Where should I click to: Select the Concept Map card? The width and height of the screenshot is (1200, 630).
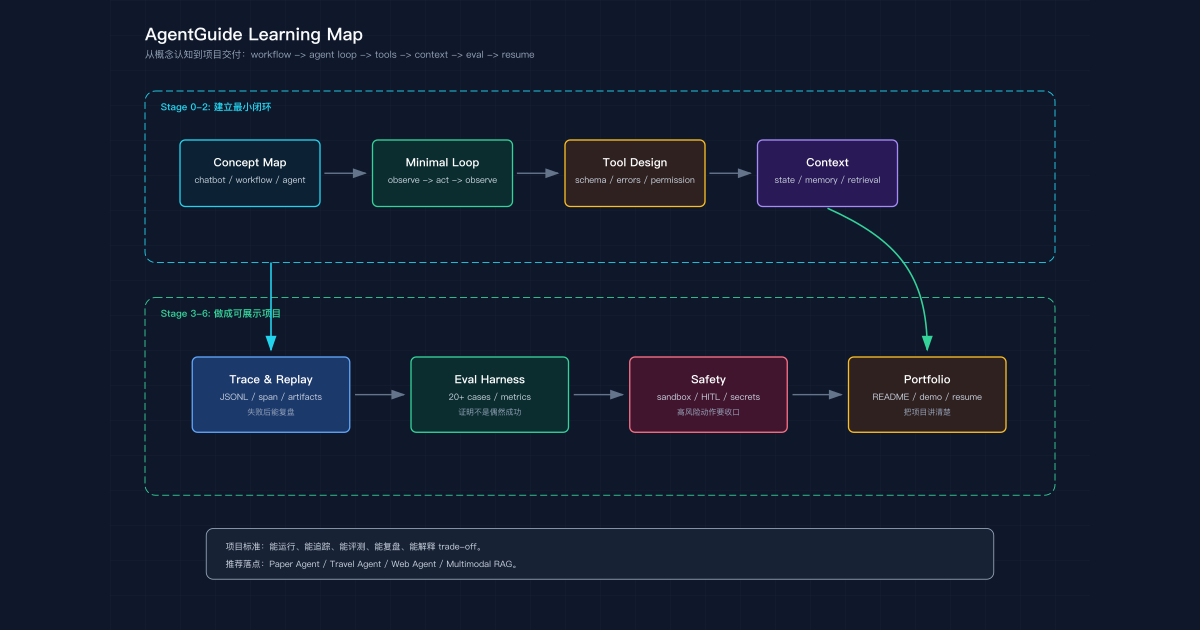coord(250,173)
